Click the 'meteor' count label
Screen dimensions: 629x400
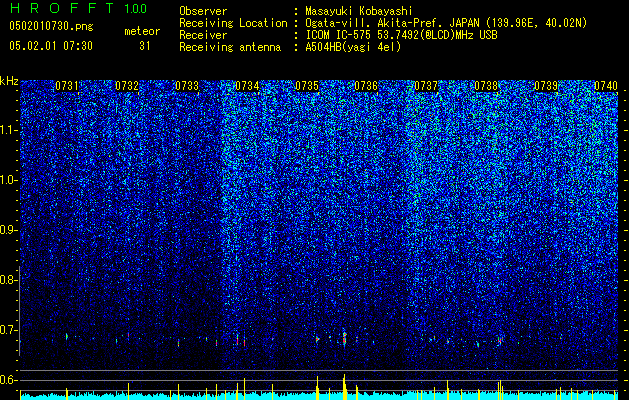pos(142,31)
